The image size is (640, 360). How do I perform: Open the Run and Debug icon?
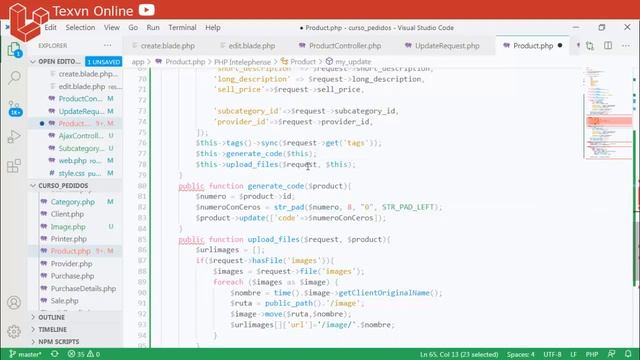(14, 136)
